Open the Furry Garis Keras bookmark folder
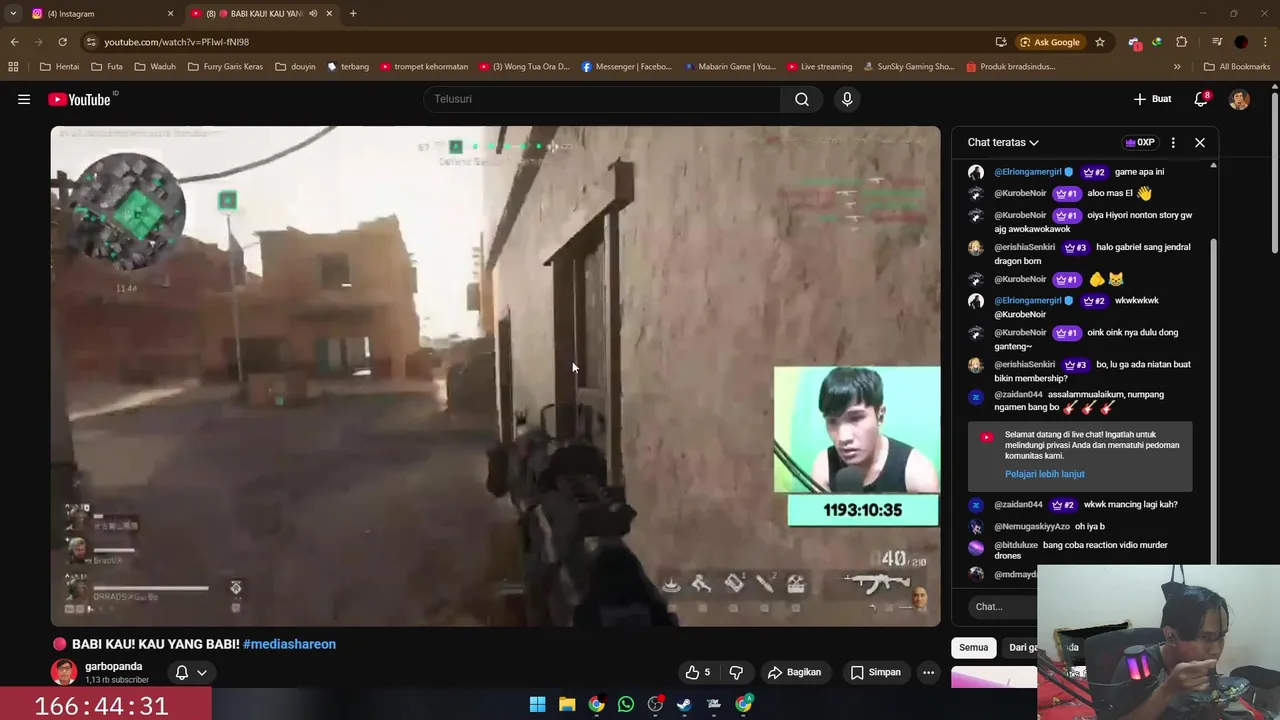 [x=225, y=67]
